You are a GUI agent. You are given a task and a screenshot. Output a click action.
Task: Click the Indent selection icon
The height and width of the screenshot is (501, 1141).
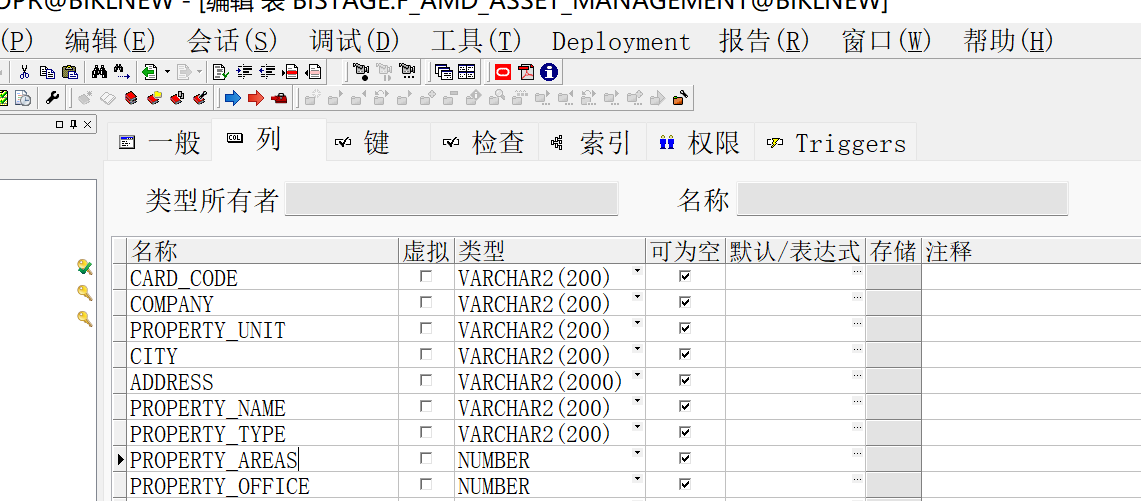click(x=244, y=72)
